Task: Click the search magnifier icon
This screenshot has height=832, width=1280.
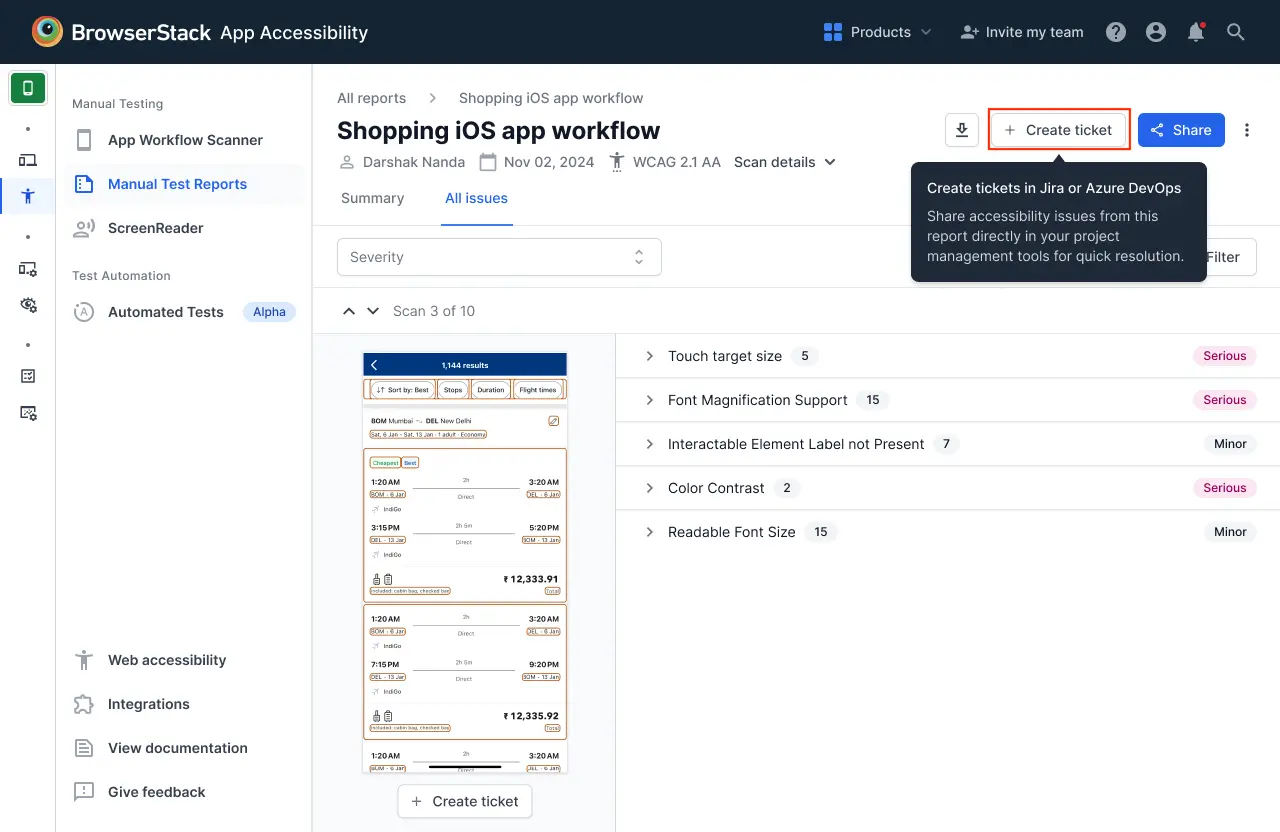Action: 1236,32
